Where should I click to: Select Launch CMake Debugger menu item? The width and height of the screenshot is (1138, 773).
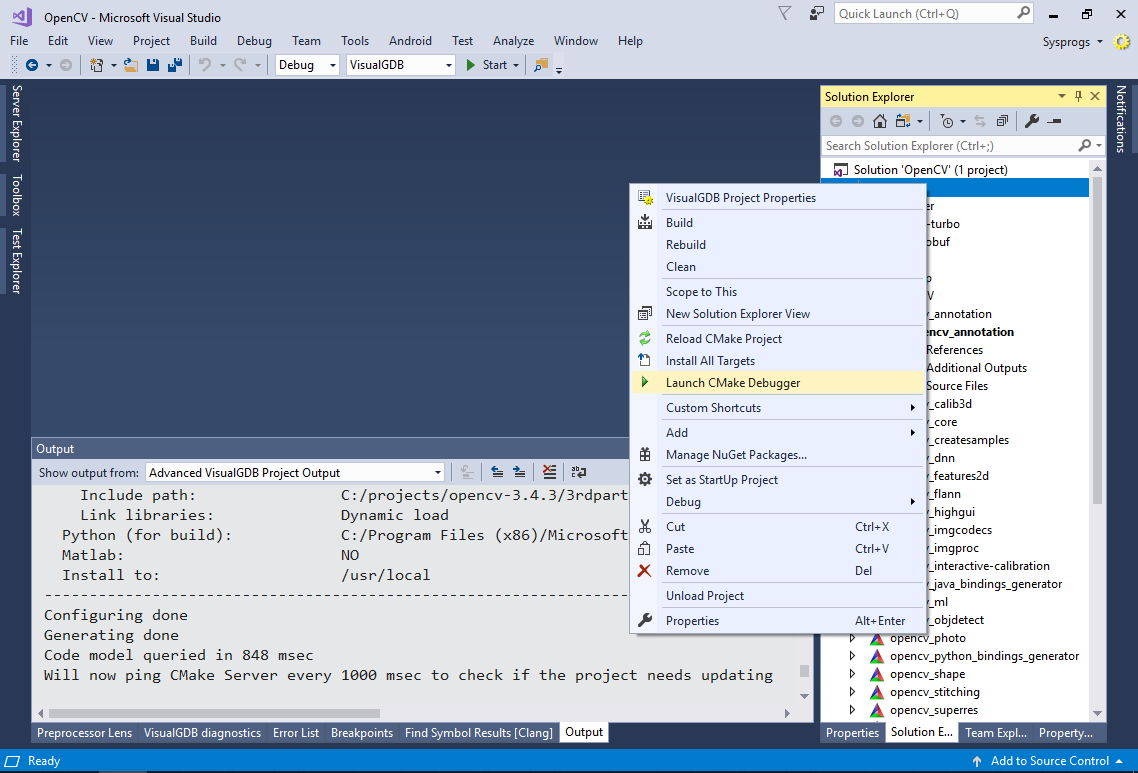coord(777,383)
